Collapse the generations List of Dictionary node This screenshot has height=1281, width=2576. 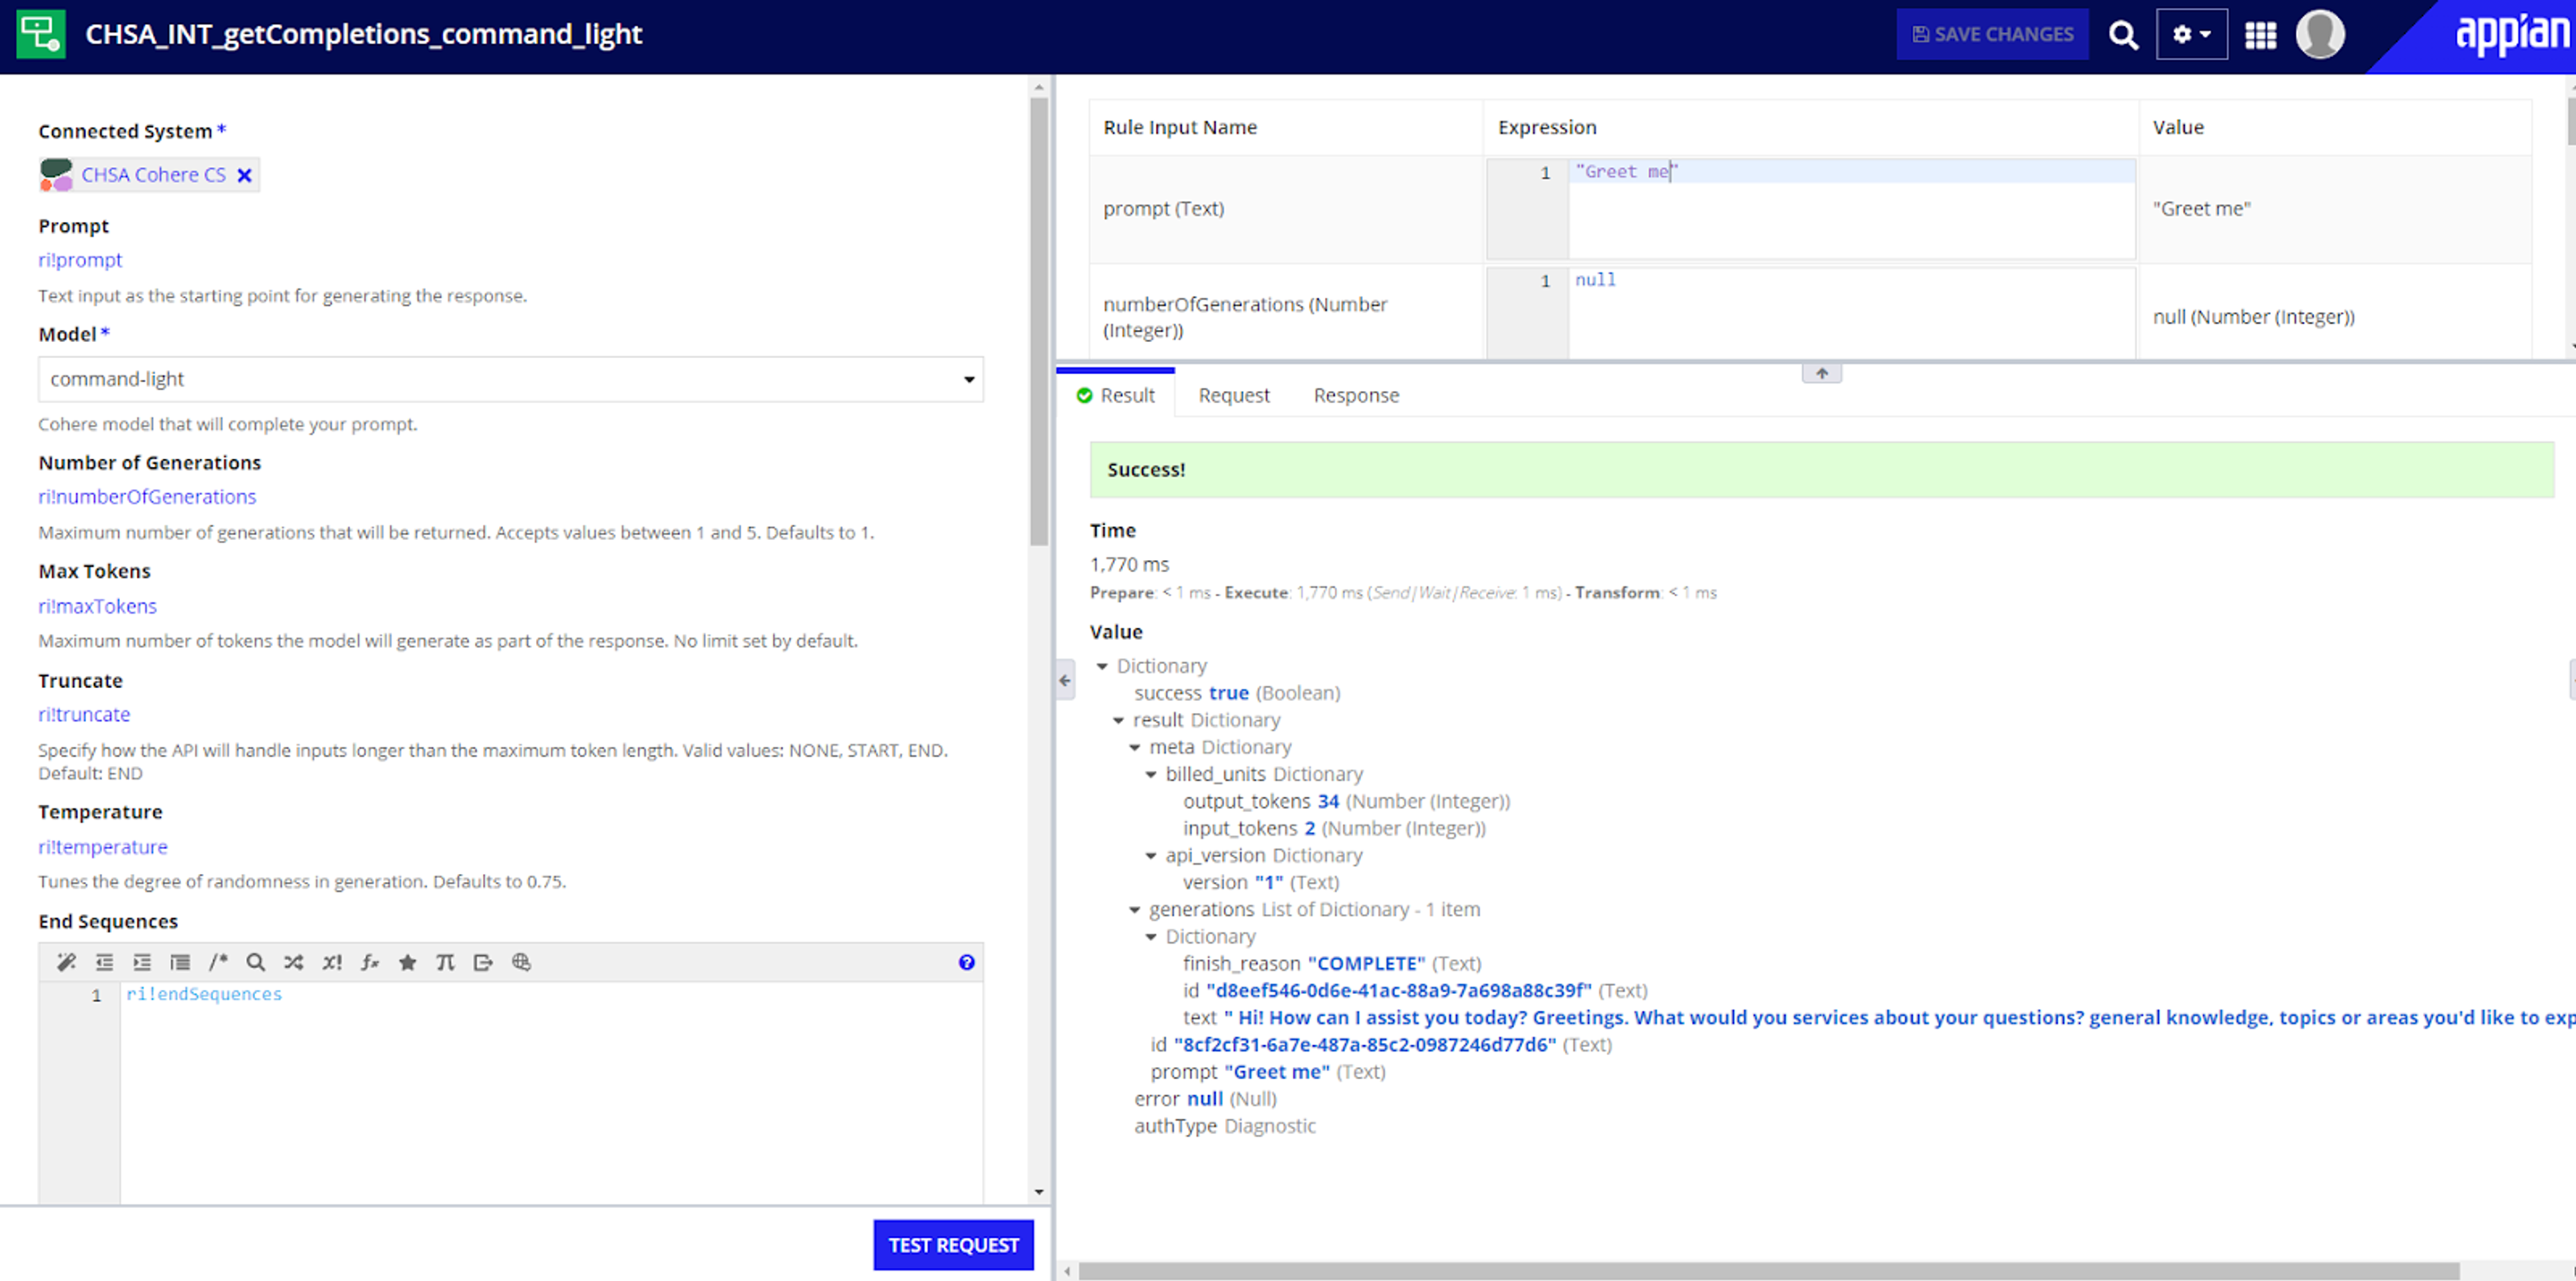(x=1134, y=909)
